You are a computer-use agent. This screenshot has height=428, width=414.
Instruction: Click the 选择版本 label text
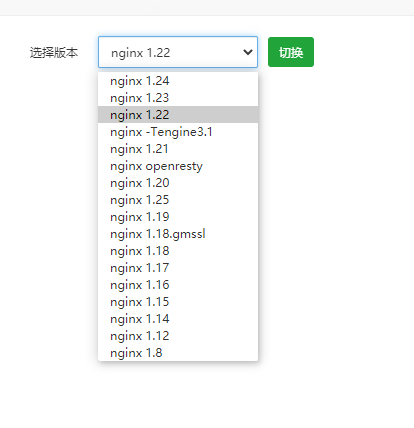point(54,53)
